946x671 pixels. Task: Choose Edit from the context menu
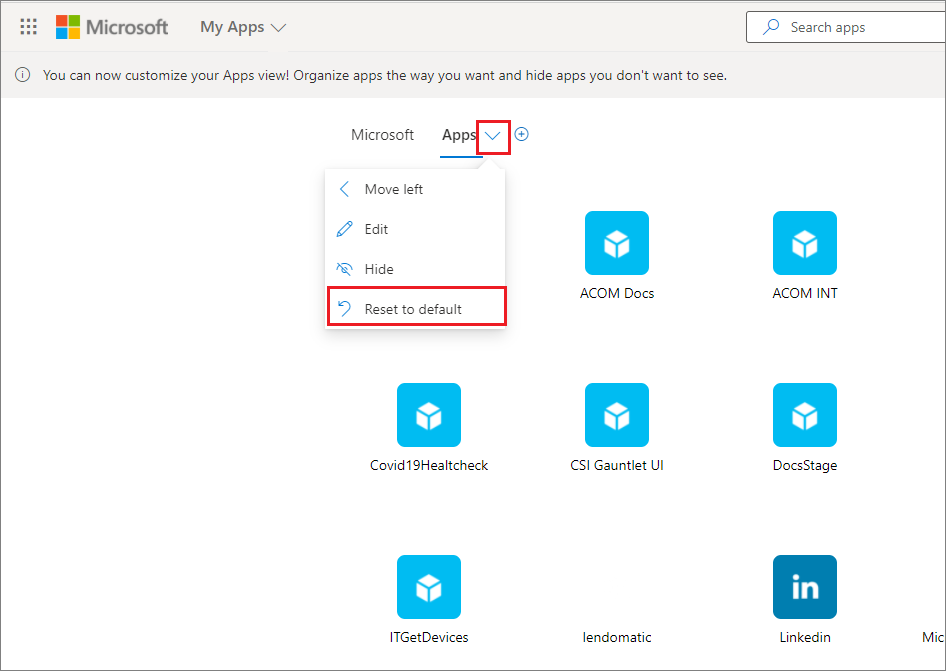pos(374,228)
